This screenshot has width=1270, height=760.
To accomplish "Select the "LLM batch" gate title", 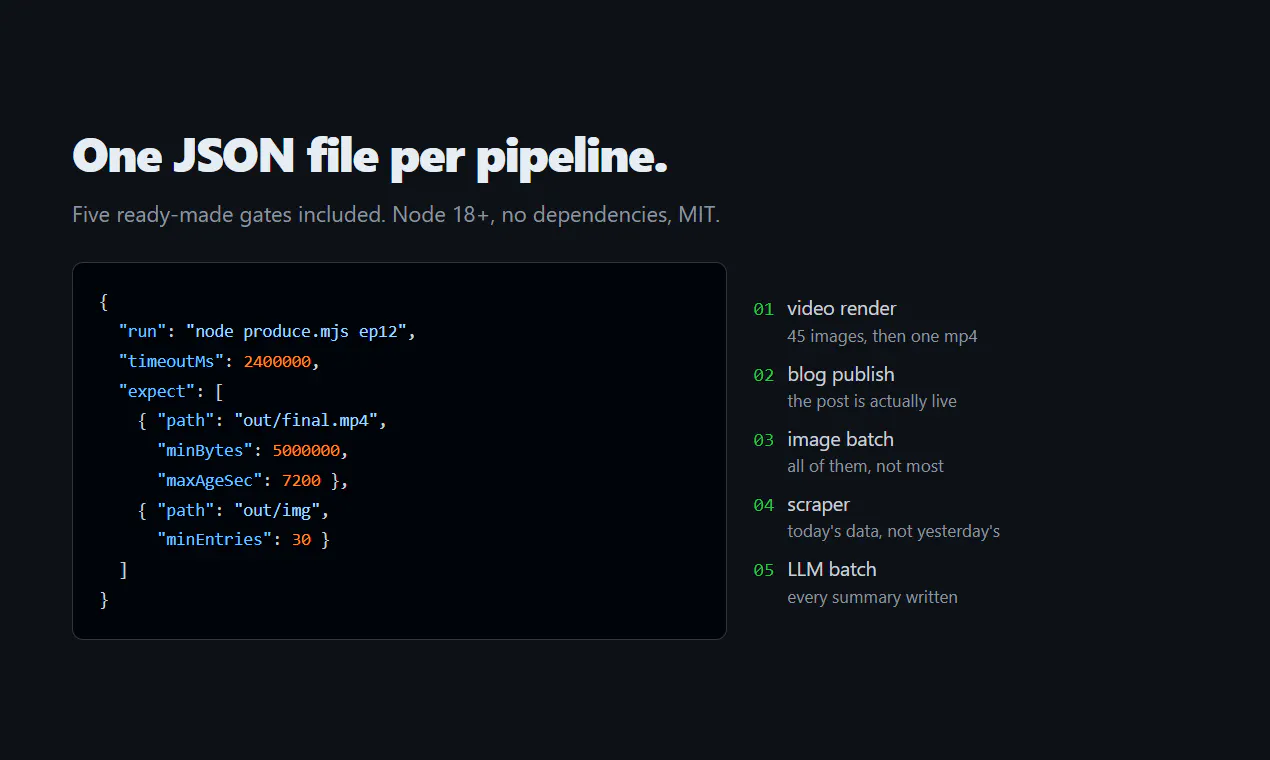I will pyautogui.click(x=832, y=569).
